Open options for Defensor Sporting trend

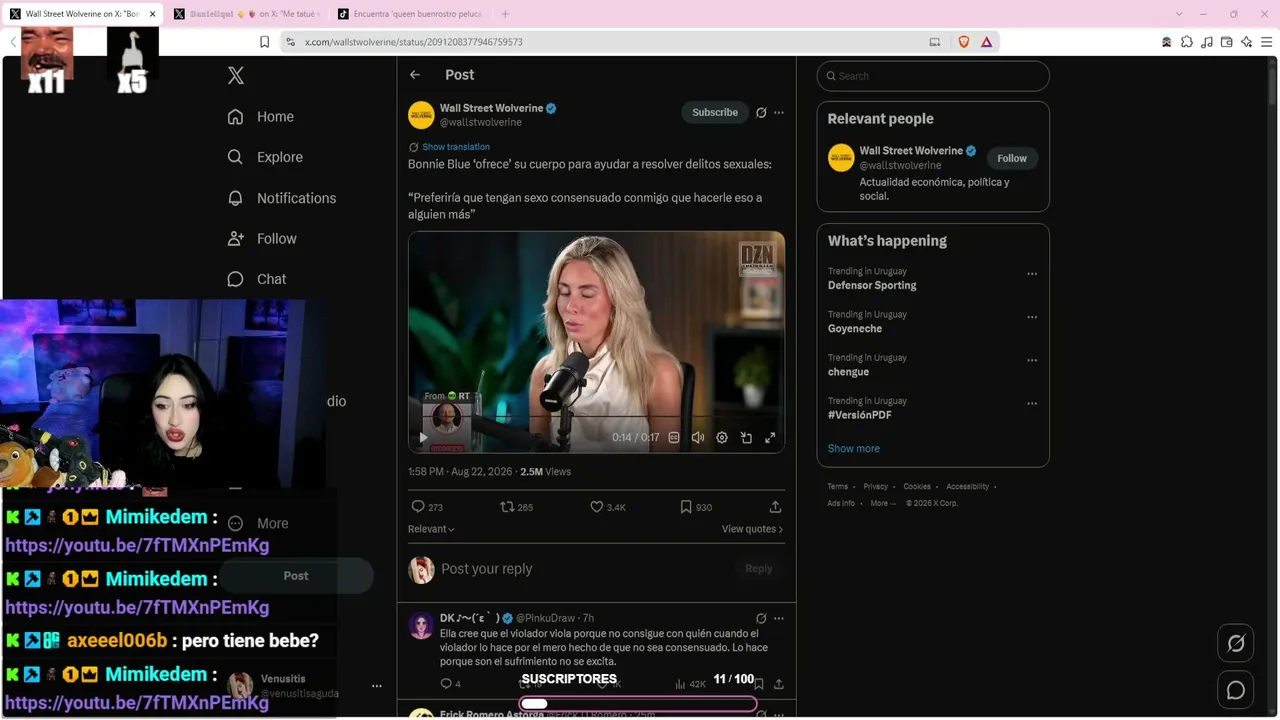1032,274
